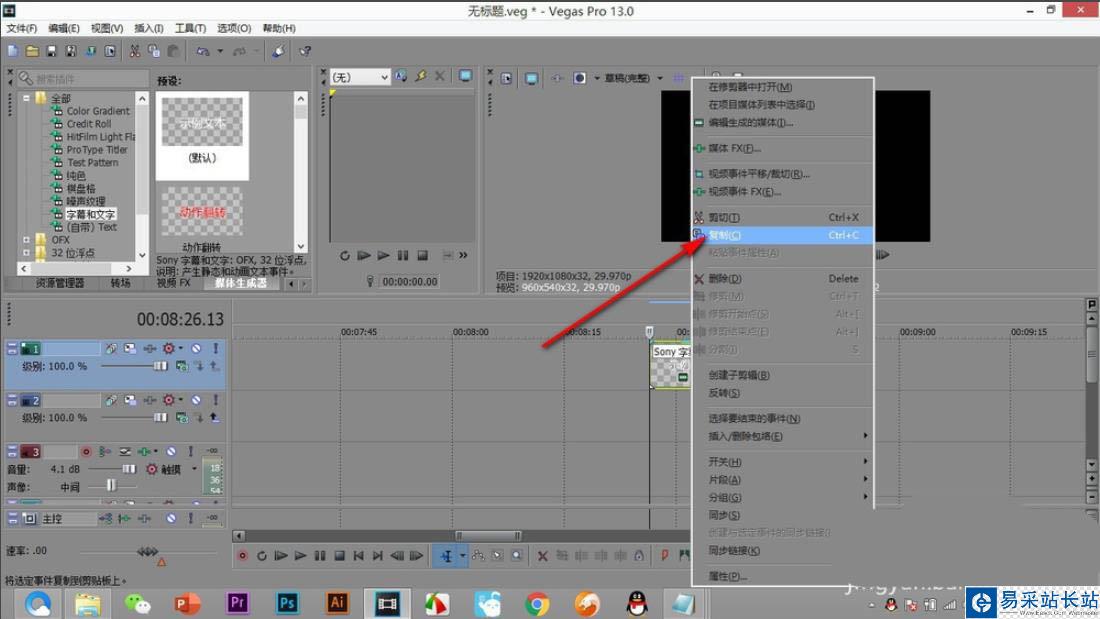Mute video track 1
This screenshot has height=619, width=1100.
(x=196, y=348)
